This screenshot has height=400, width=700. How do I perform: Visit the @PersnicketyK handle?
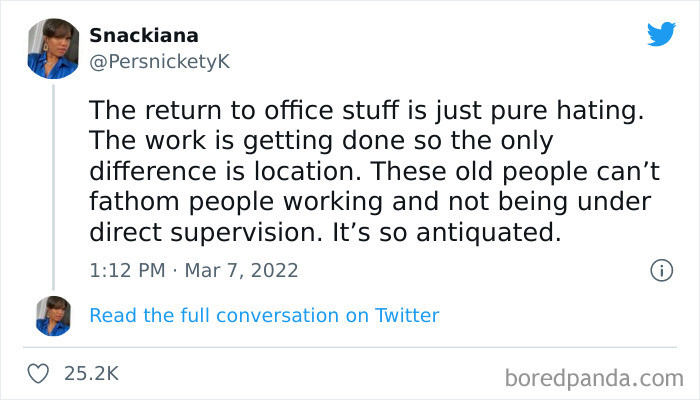pos(160,62)
